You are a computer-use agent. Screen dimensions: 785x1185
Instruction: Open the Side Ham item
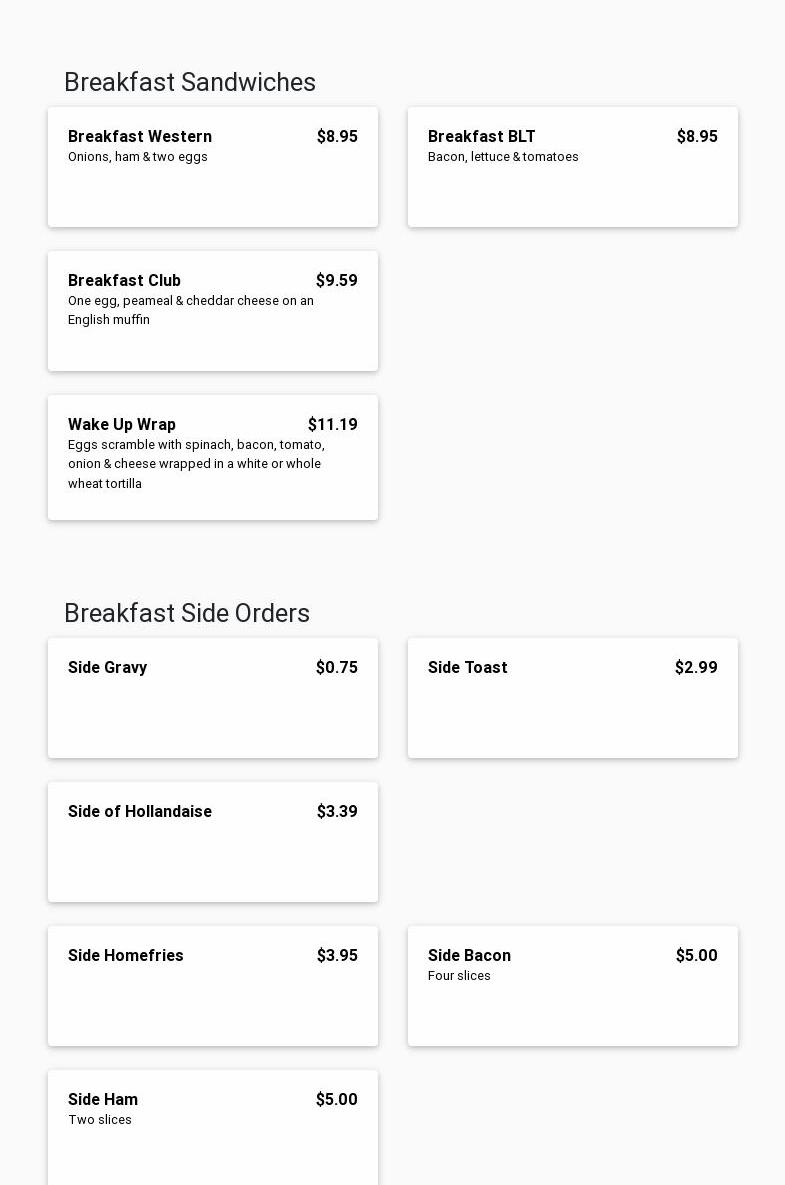pyautogui.click(x=213, y=1128)
